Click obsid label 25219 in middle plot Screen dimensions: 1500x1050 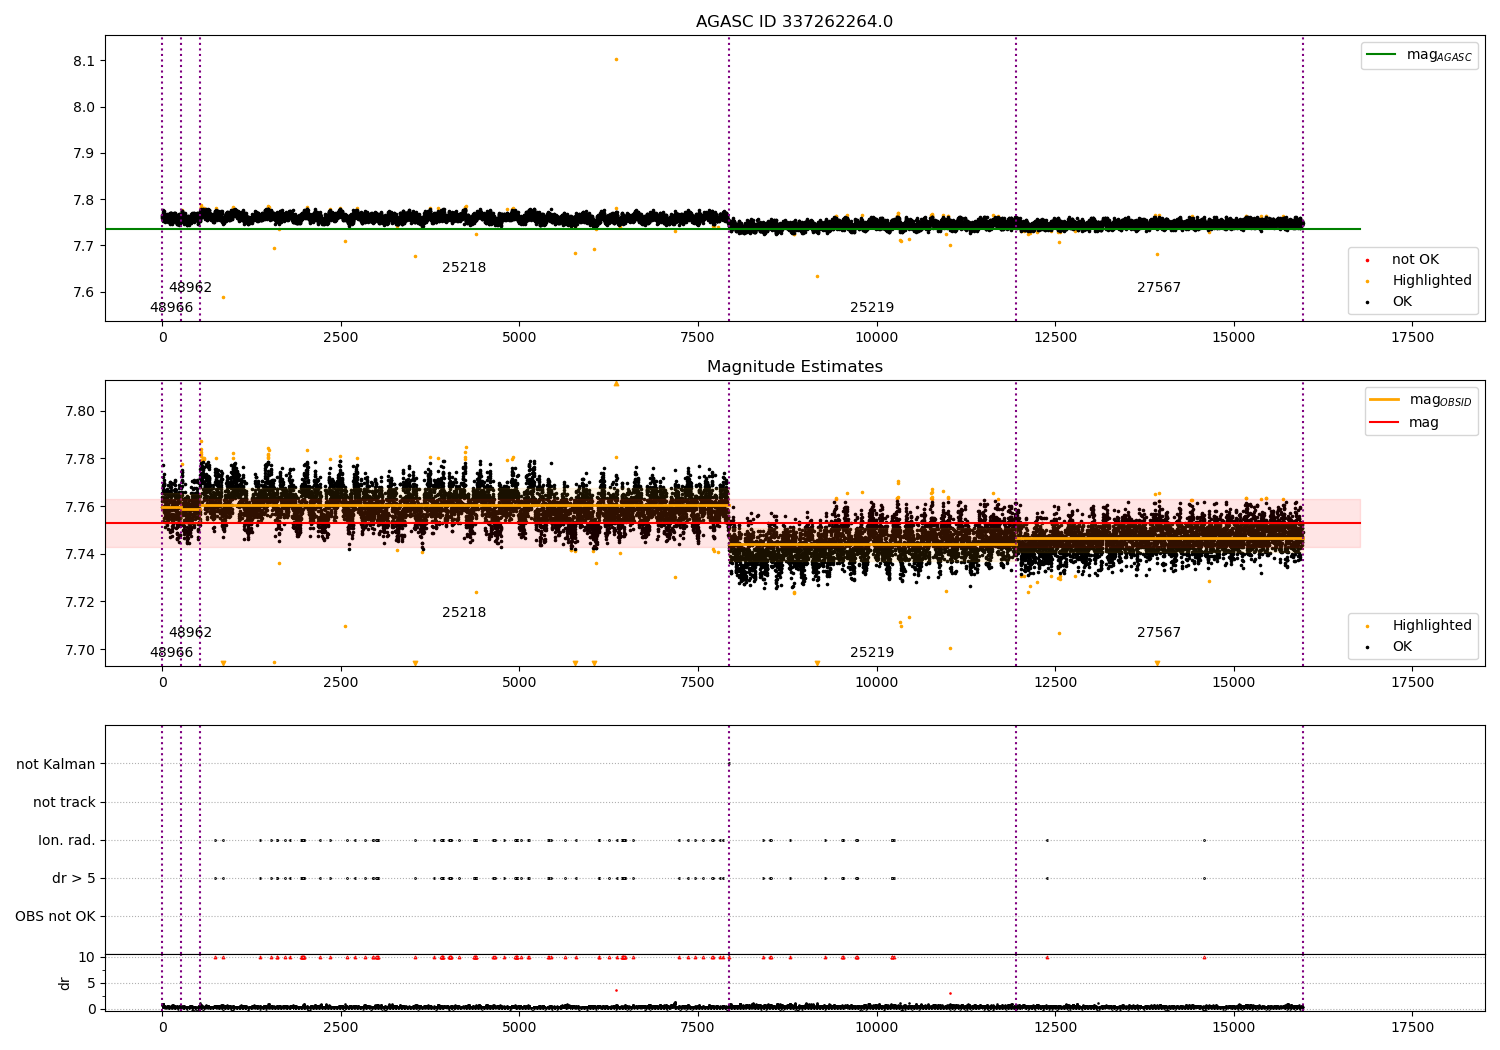point(872,653)
